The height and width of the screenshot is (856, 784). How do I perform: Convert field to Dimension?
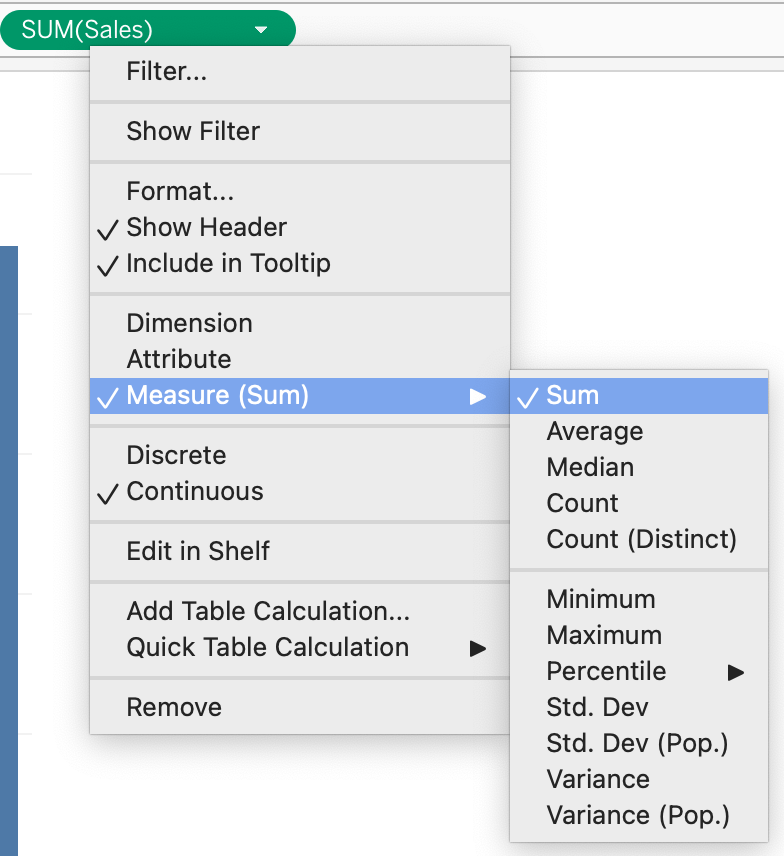point(189,323)
